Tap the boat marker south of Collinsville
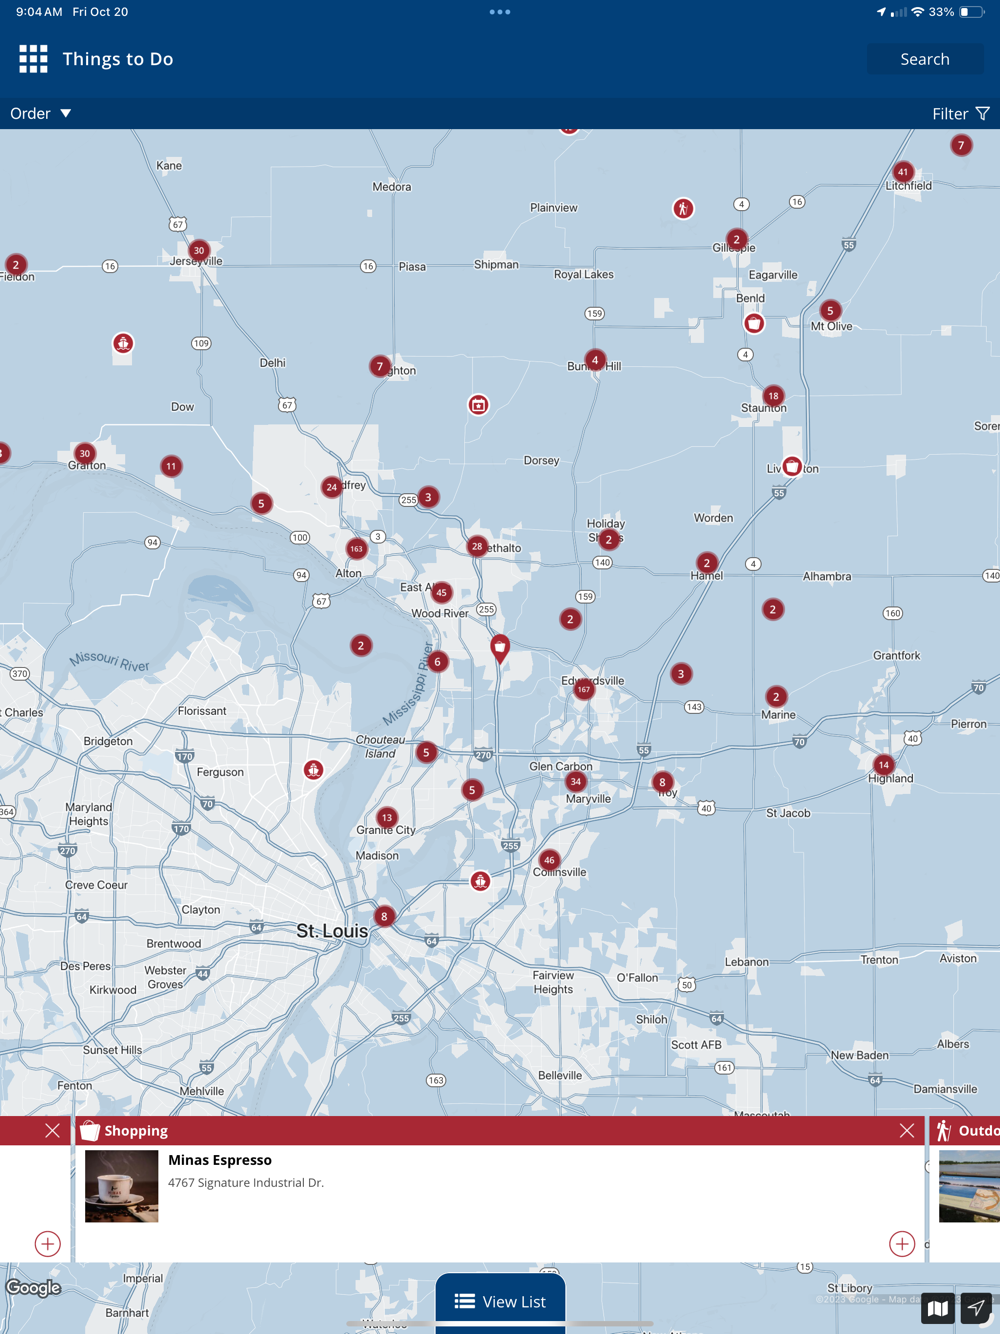The height and width of the screenshot is (1334, 1000). (481, 881)
